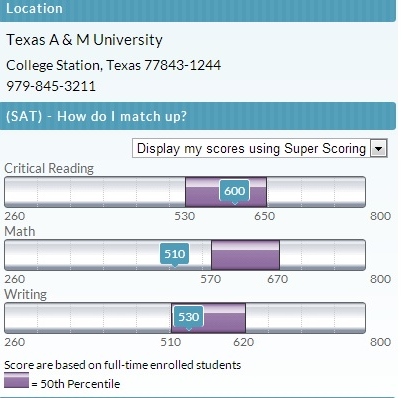Click the Math purple percentile range bar
Viewport: 402px width, 398px height.
[245, 255]
